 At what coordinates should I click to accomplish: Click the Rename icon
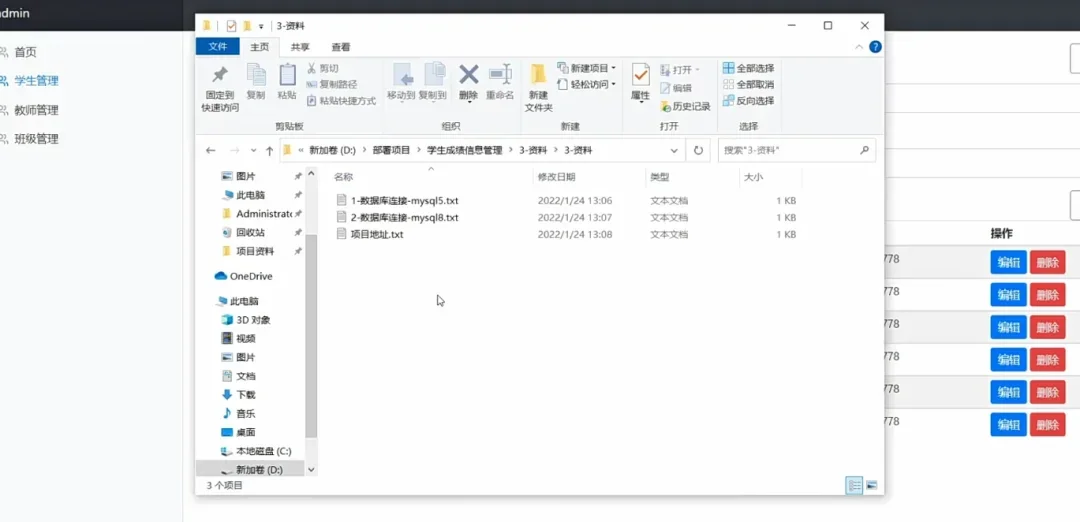500,82
